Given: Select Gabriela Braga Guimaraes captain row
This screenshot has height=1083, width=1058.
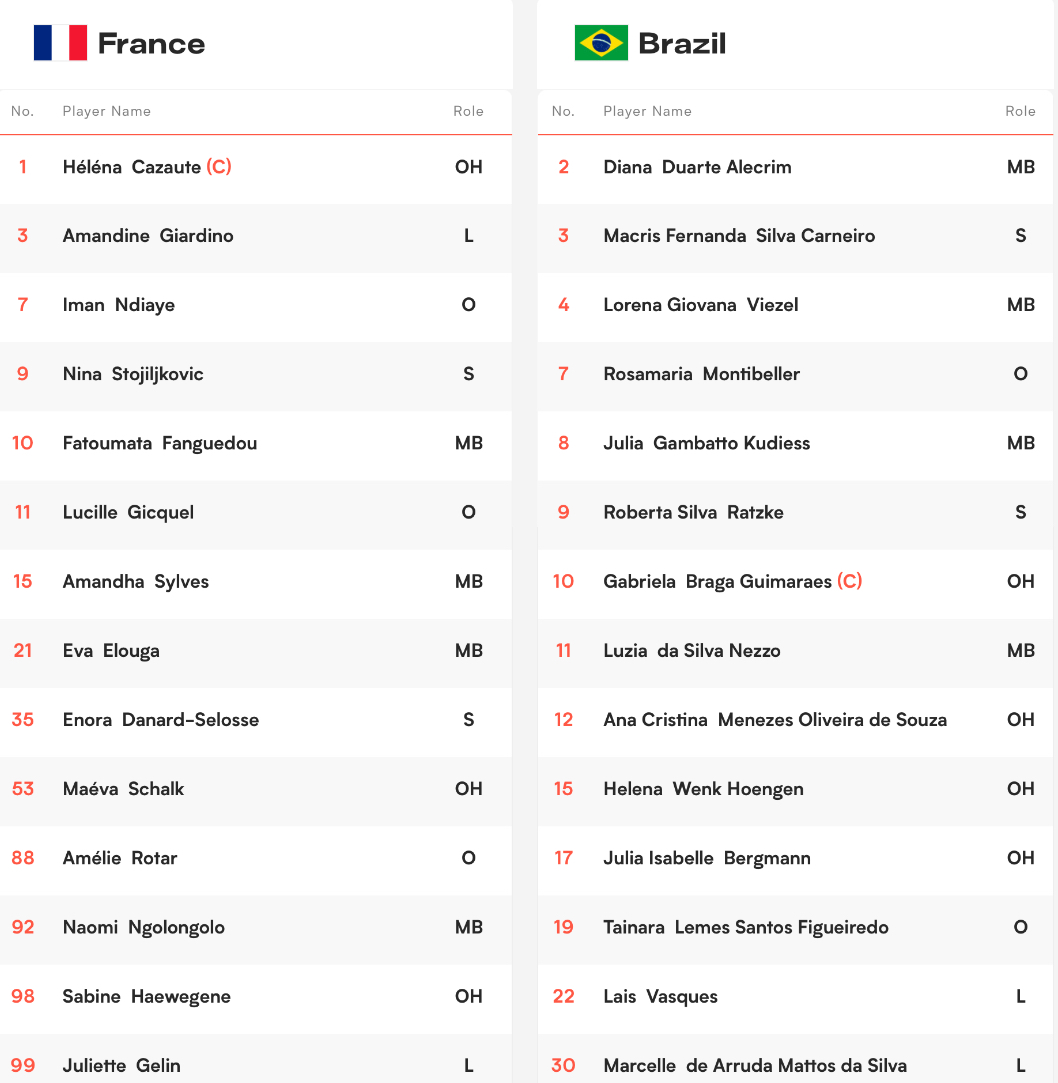Looking at the screenshot, I should 795,582.
